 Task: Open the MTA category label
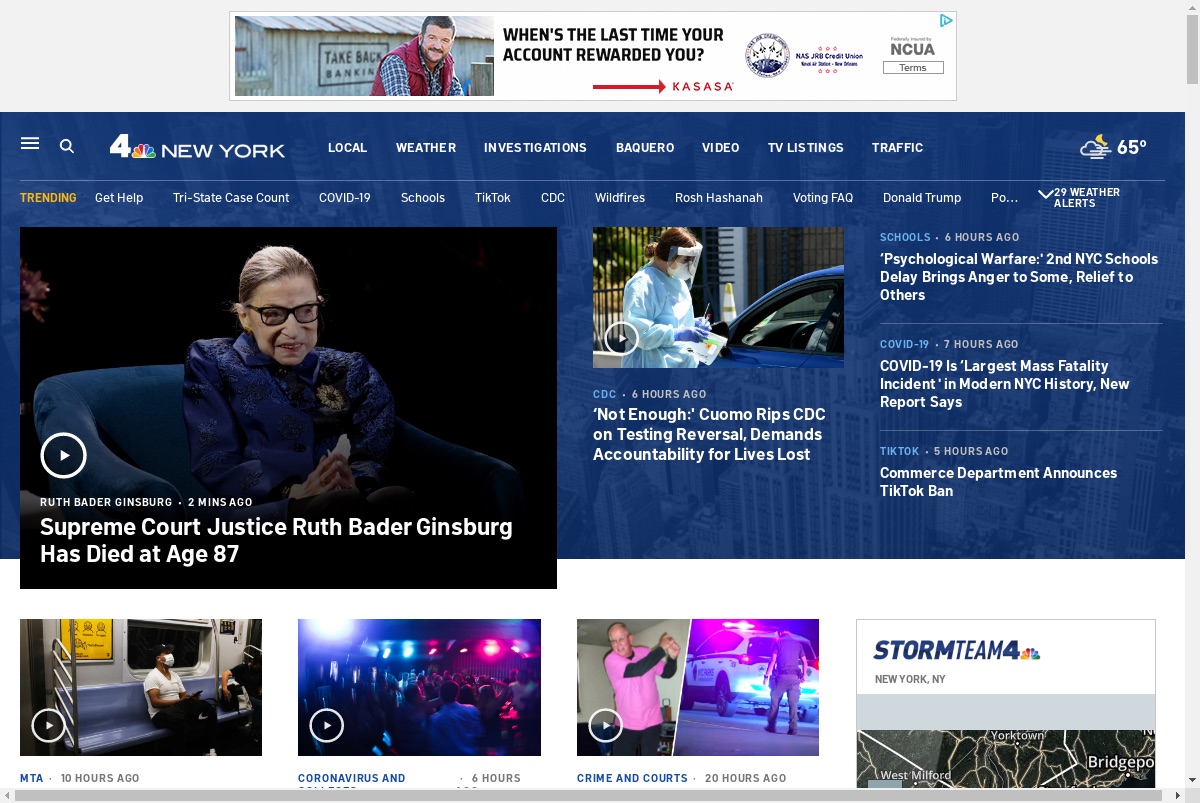32,778
